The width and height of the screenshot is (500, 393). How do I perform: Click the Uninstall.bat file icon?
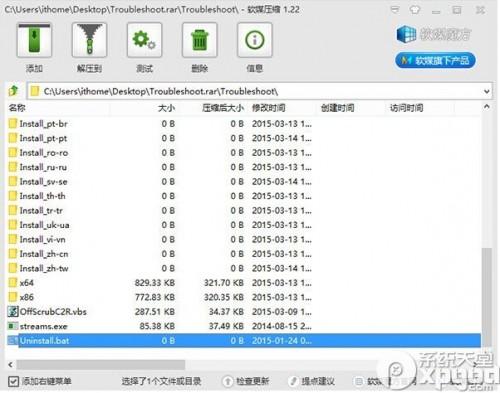[x=13, y=340]
